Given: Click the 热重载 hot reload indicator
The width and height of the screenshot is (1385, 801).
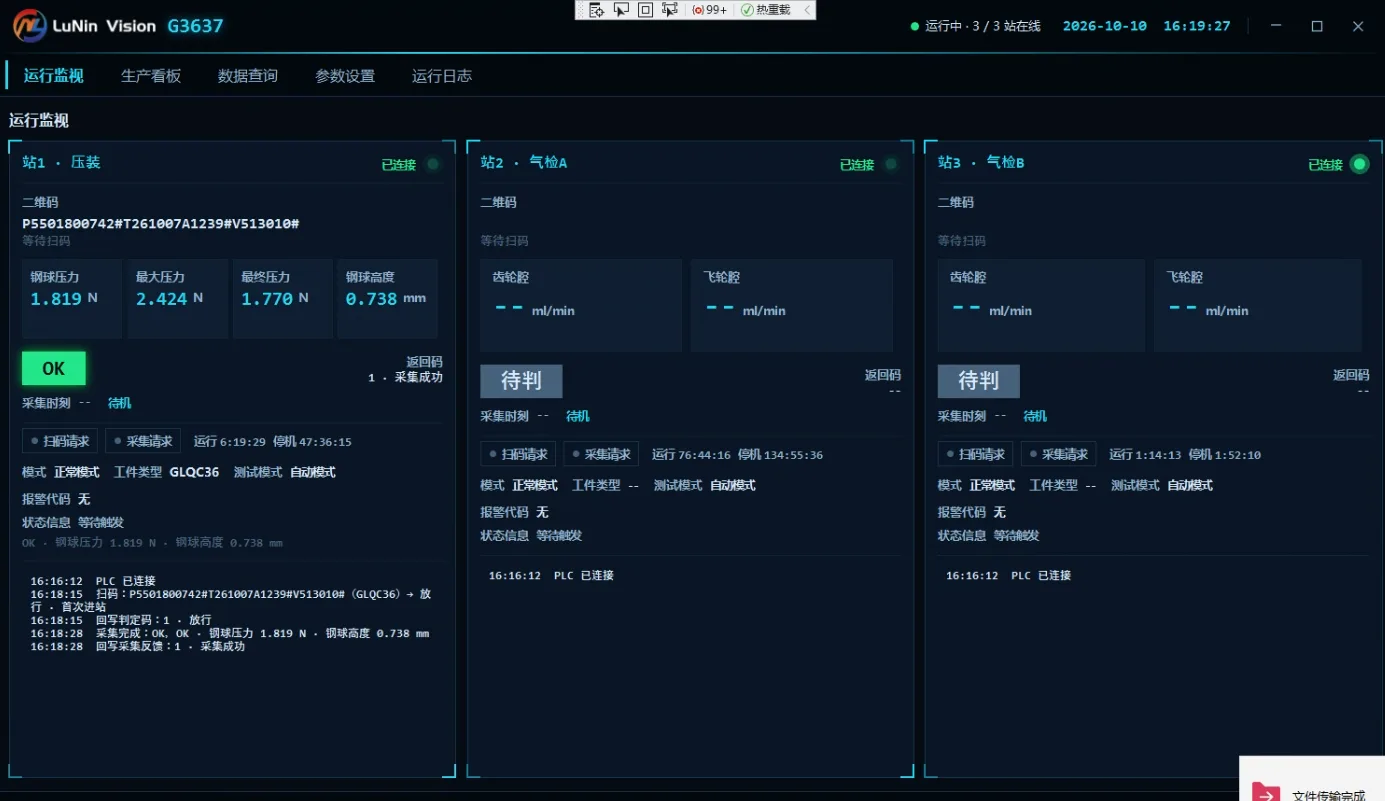Looking at the screenshot, I should 766,10.
